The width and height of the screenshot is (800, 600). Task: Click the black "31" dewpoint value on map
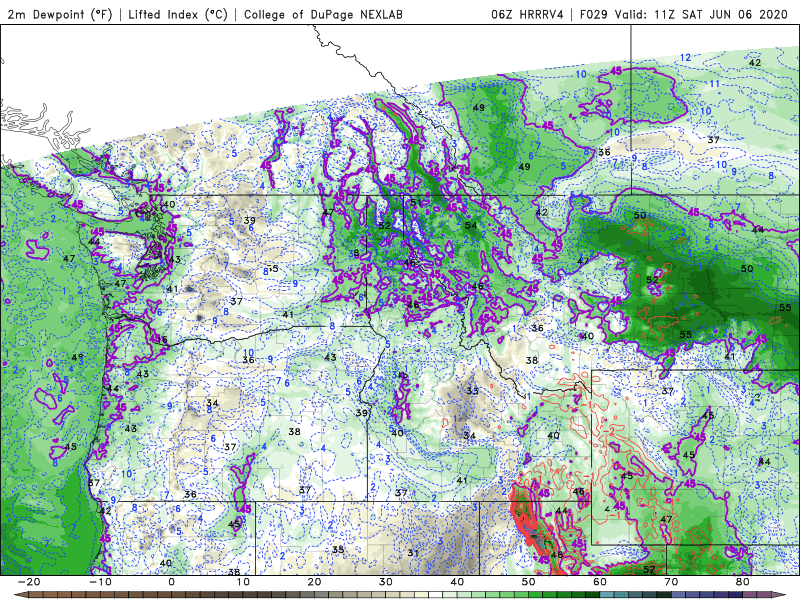click(413, 553)
